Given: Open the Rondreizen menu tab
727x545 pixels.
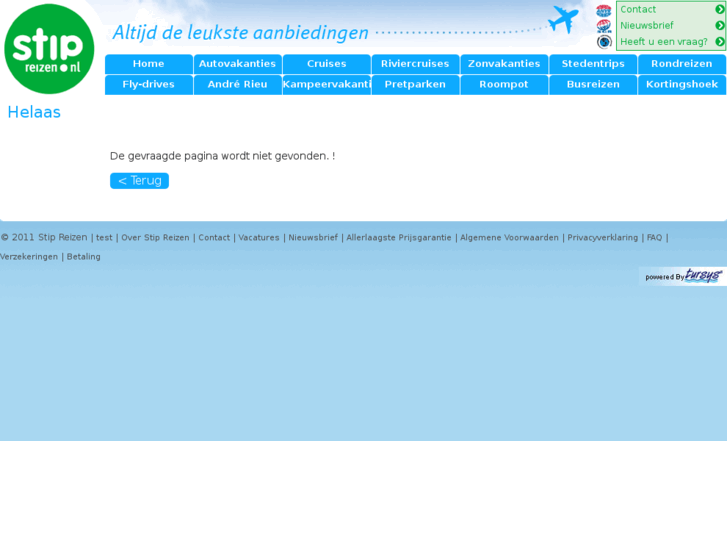Looking at the screenshot, I should point(682,64).
